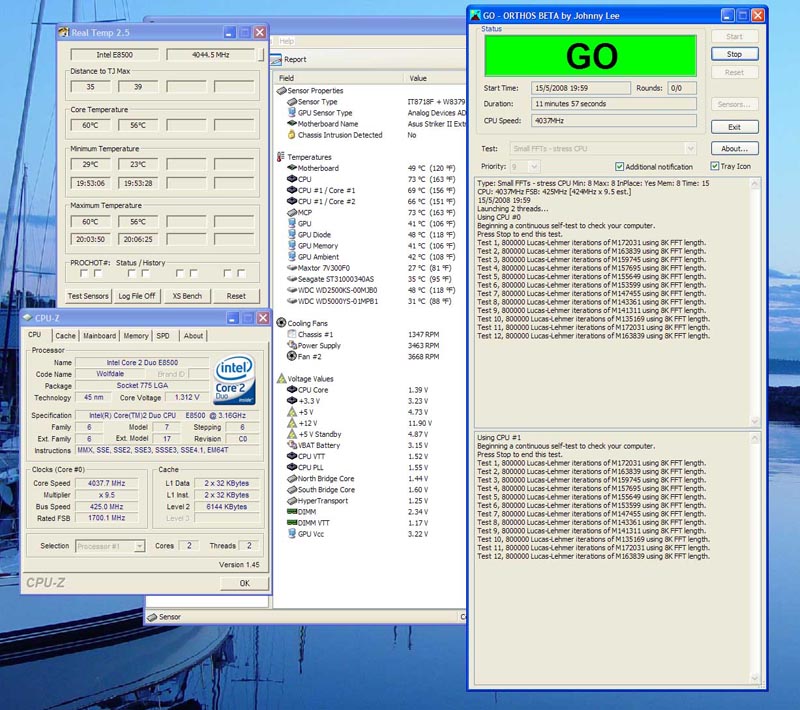Click the MCP temperature row icon

click(x=292, y=212)
